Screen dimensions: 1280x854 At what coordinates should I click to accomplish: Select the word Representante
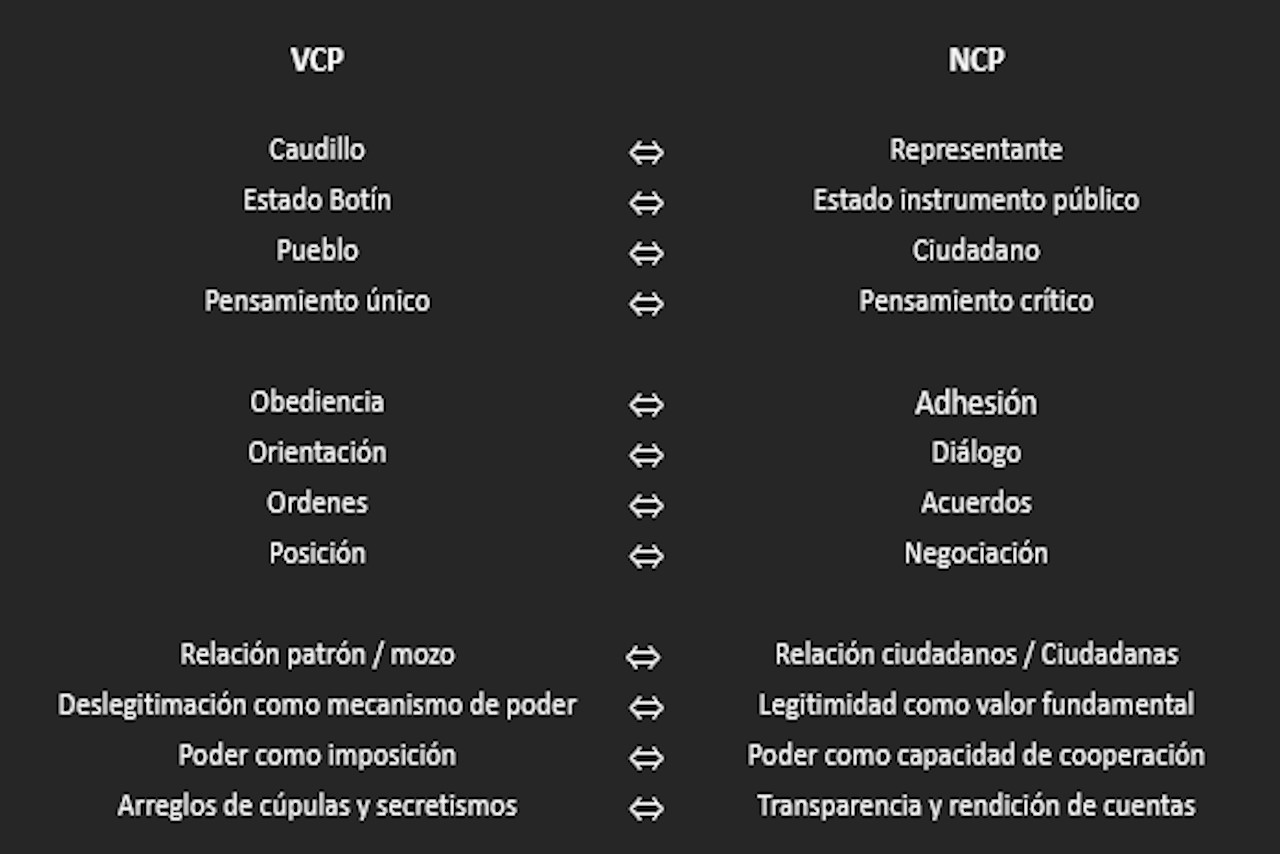(976, 150)
